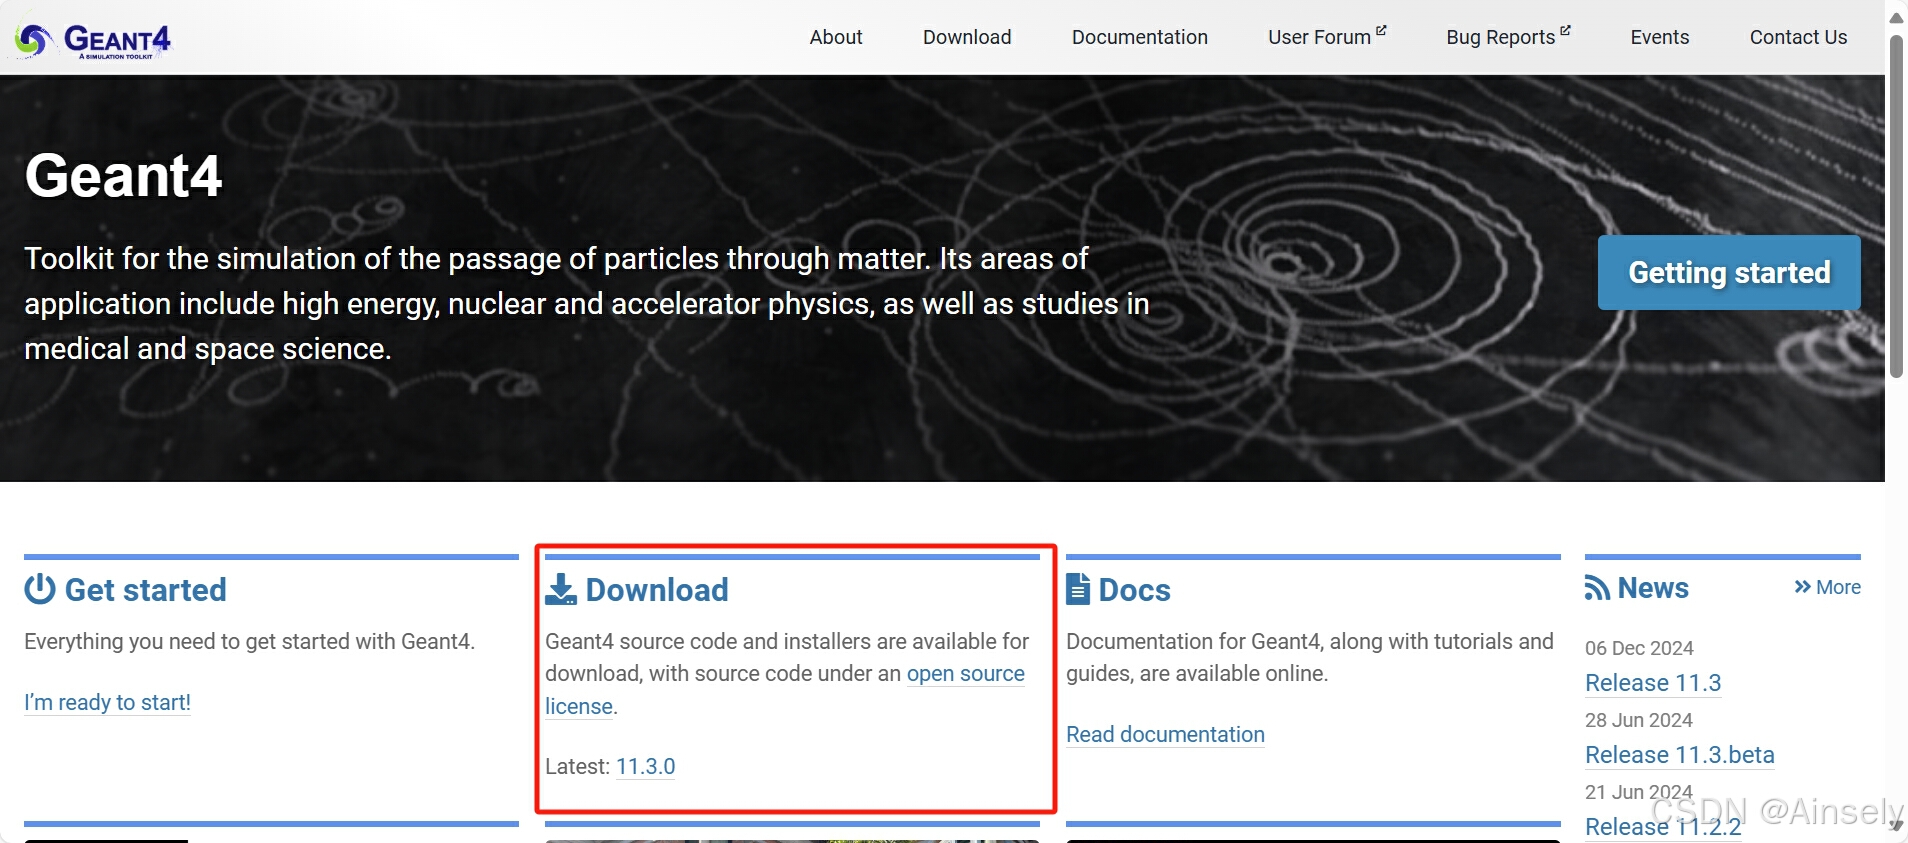The image size is (1908, 843).
Task: Select the latest version 11.3.0 link
Action: (x=646, y=766)
